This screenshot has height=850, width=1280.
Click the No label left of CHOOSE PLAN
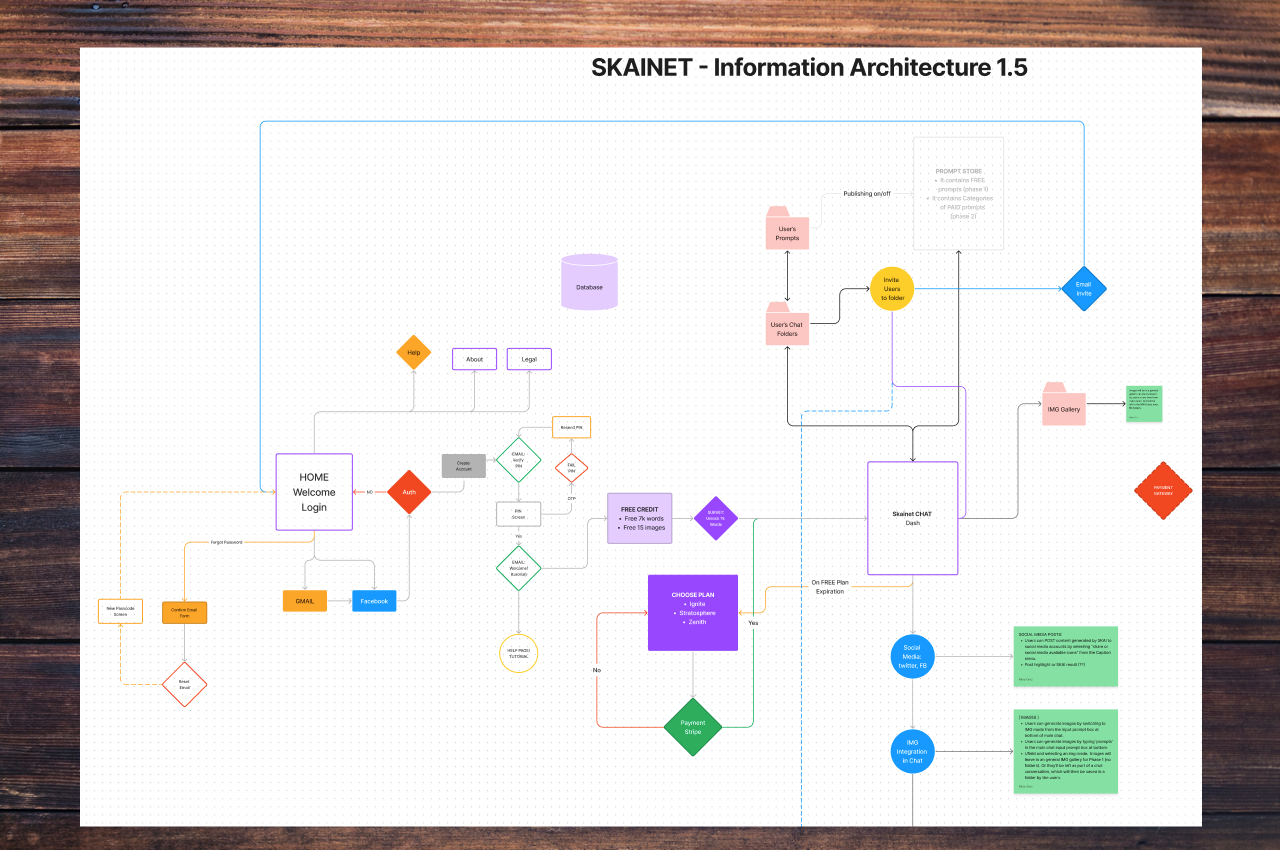pyautogui.click(x=597, y=670)
